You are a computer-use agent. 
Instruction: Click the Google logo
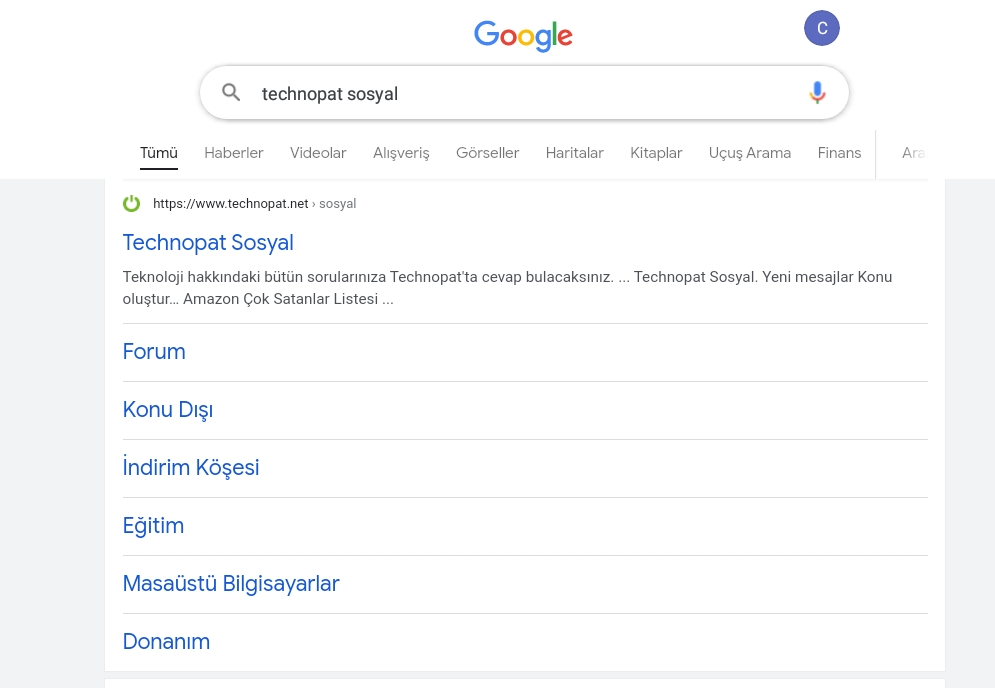coord(523,36)
